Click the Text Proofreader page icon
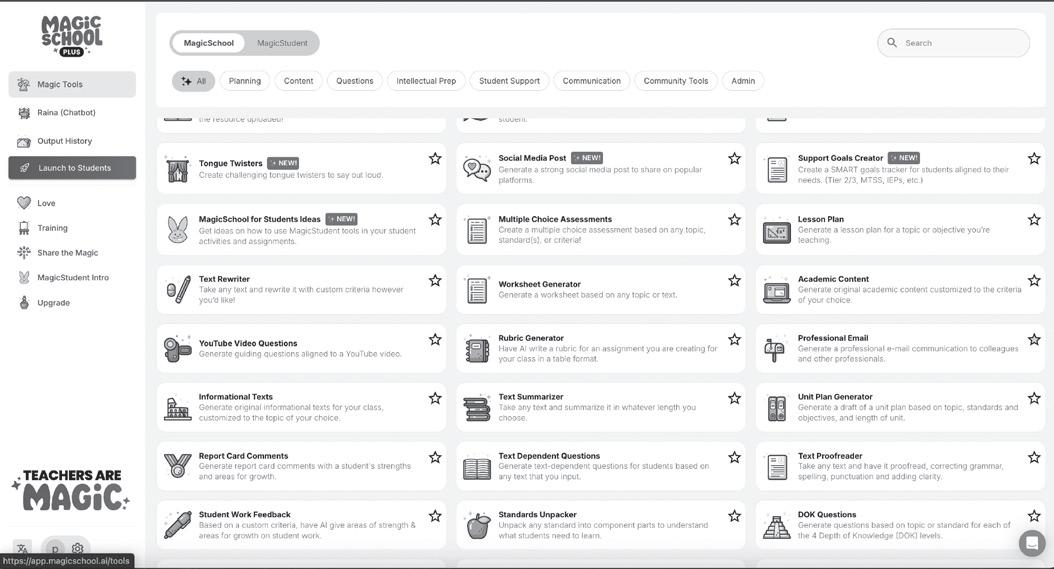The height and width of the screenshot is (569, 1054). 777,467
